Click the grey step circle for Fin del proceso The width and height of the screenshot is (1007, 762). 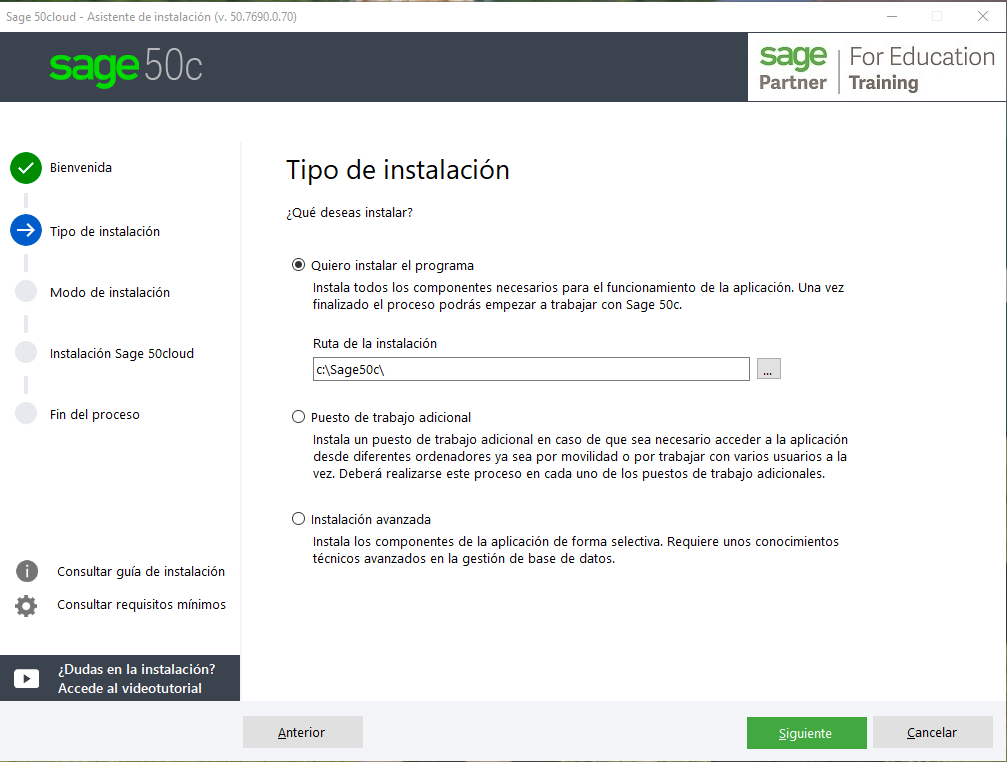tap(26, 413)
